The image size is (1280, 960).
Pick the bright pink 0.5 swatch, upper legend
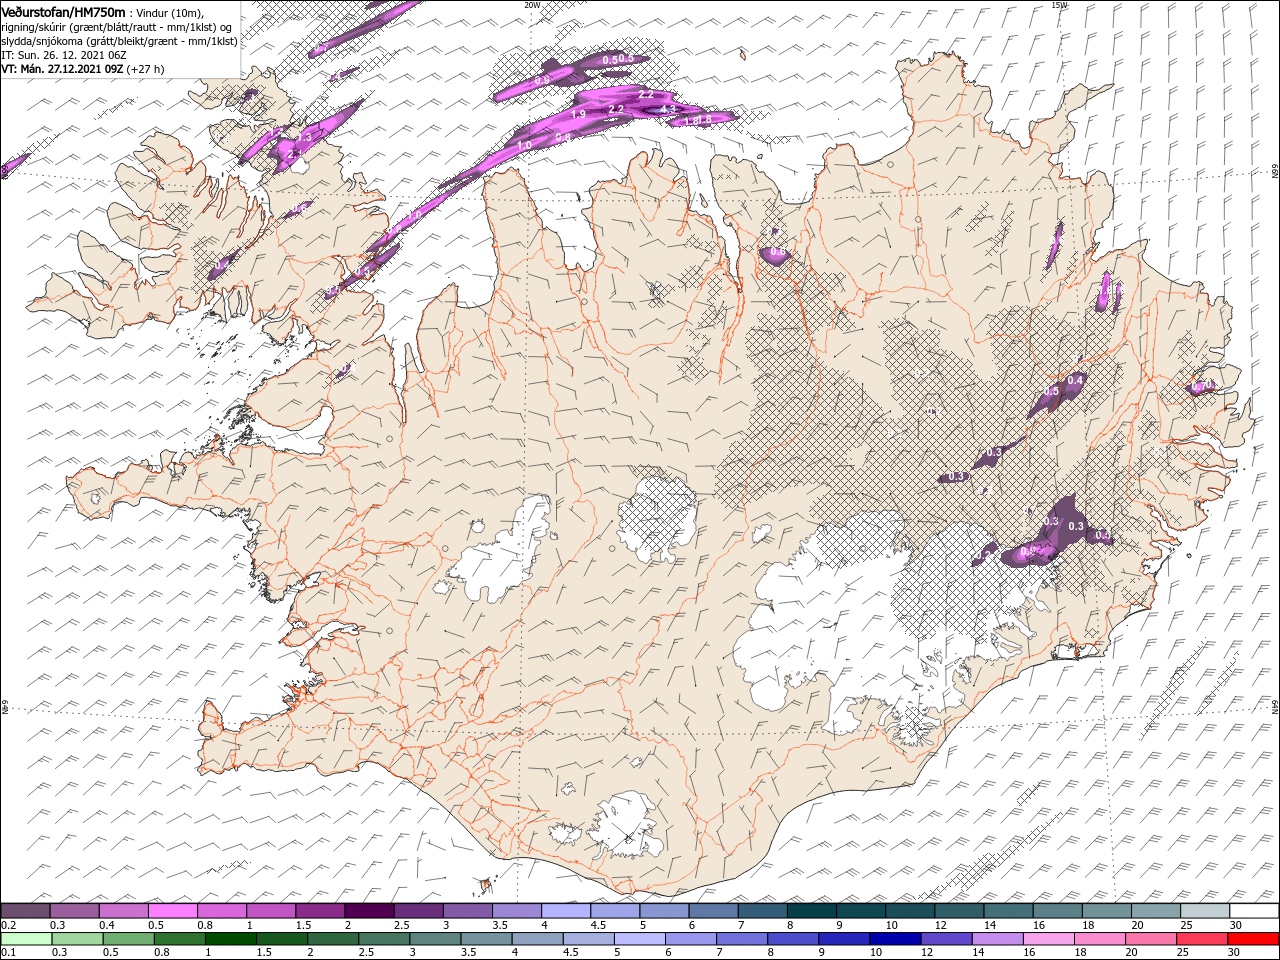172,911
